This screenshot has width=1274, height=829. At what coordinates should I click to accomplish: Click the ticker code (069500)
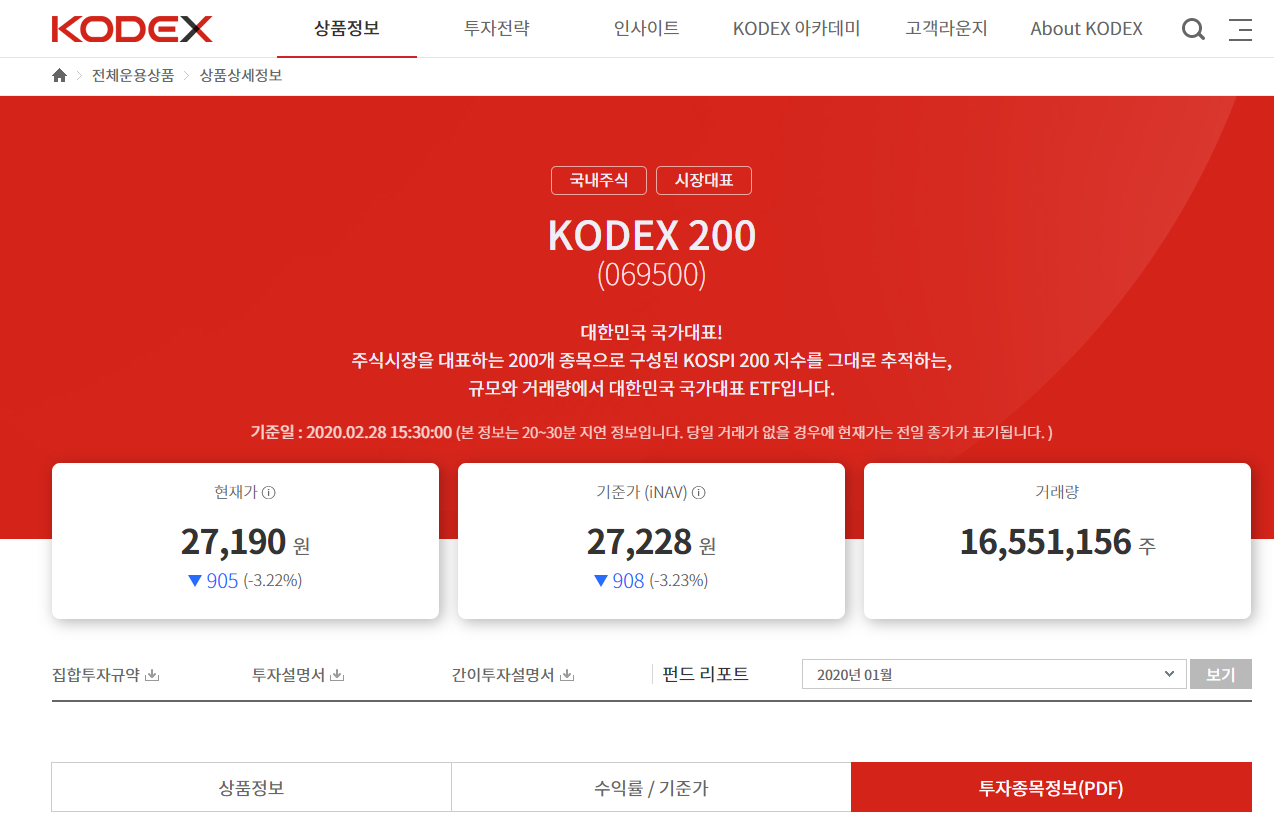click(652, 275)
